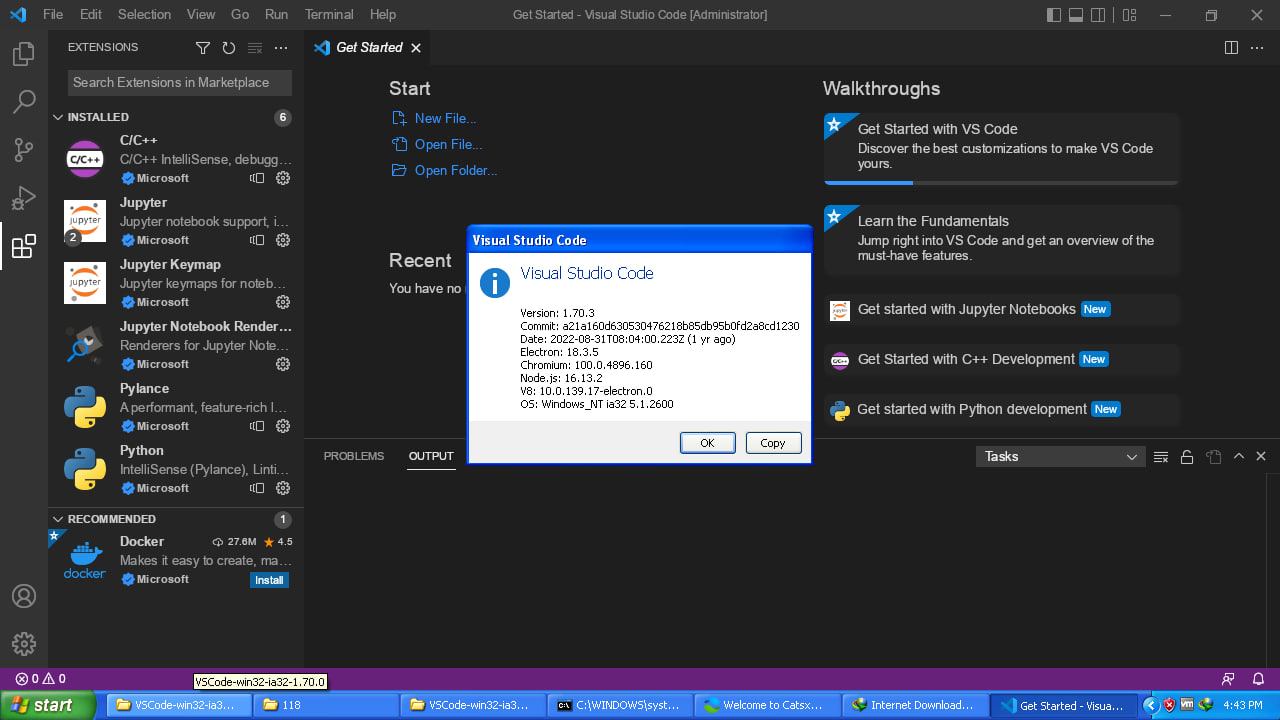1280x720 pixels.
Task: Maximize the panel size chevron
Action: (x=1239, y=456)
